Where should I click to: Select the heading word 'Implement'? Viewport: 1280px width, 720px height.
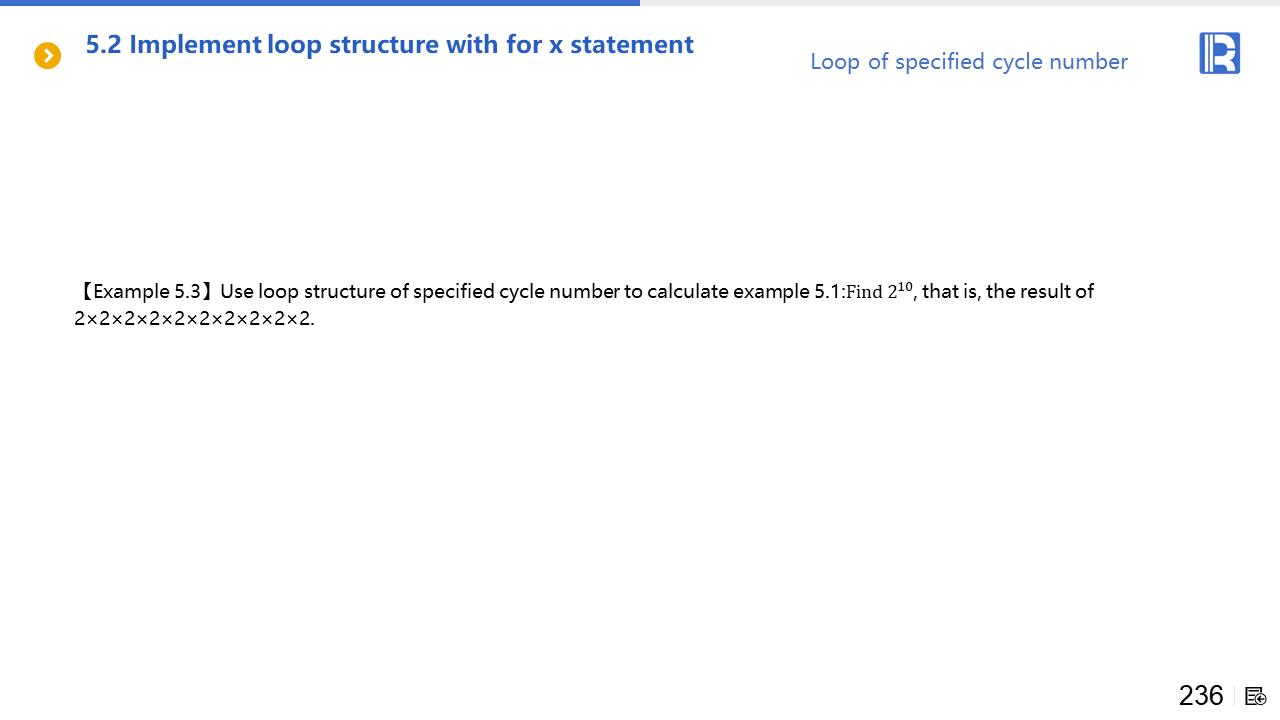click(x=195, y=45)
